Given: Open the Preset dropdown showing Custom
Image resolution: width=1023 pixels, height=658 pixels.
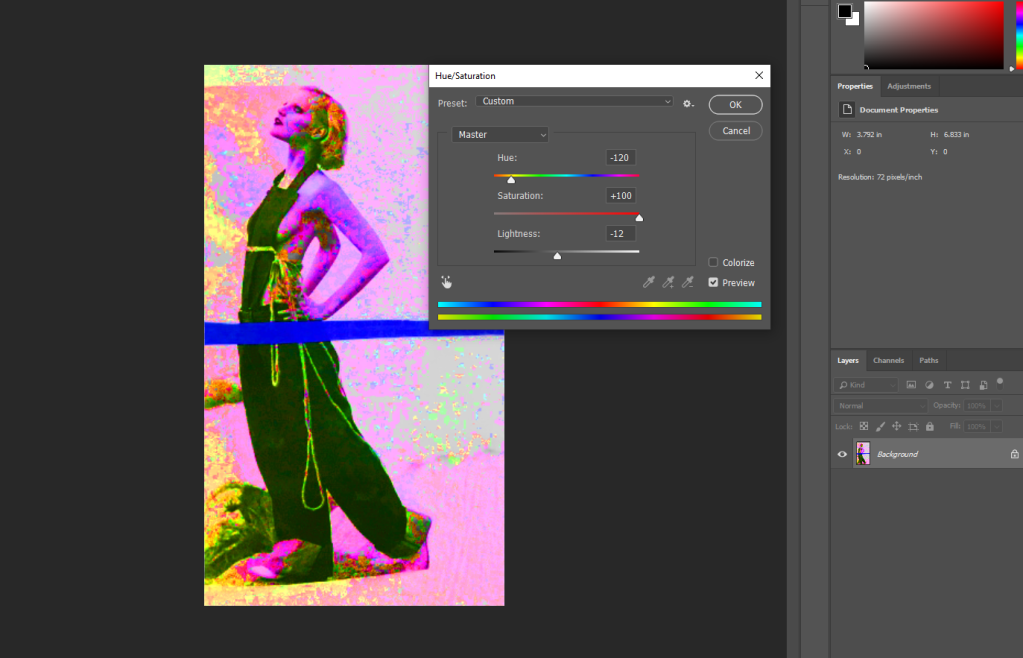Looking at the screenshot, I should point(574,102).
